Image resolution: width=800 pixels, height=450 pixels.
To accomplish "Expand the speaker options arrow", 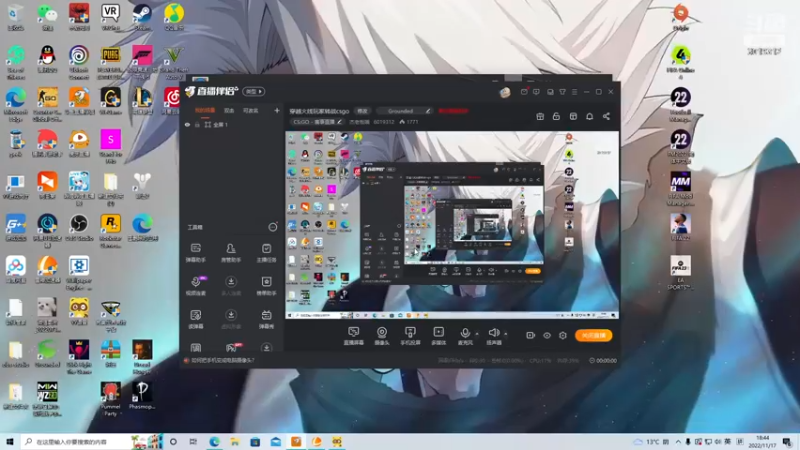I will [506, 334].
